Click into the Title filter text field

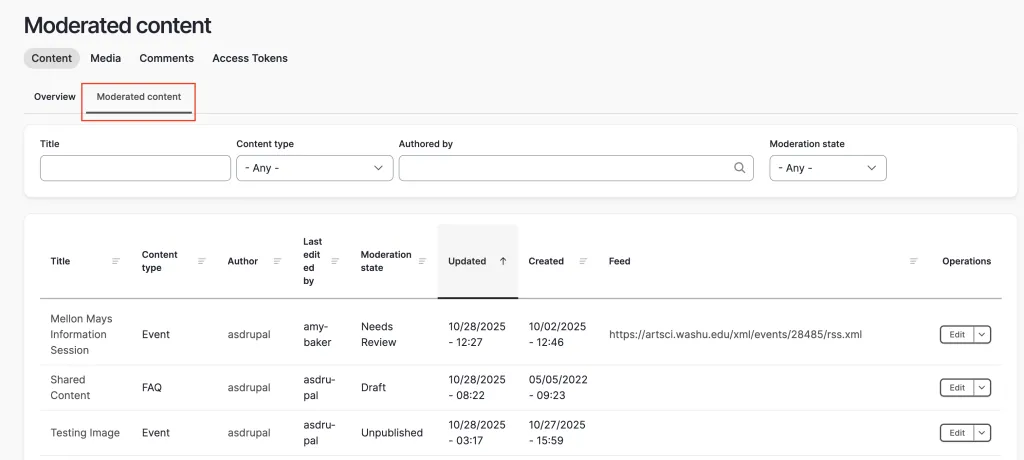point(135,168)
